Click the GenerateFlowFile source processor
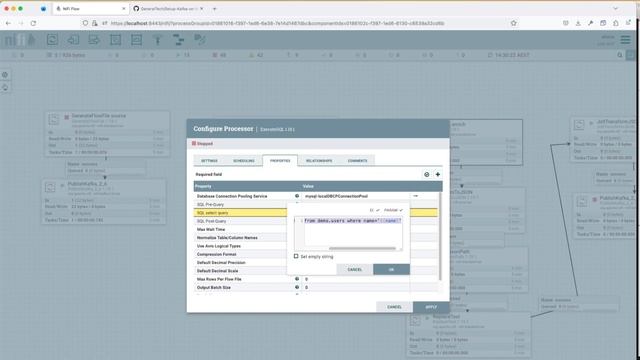The width and height of the screenshot is (640, 360). (107, 133)
